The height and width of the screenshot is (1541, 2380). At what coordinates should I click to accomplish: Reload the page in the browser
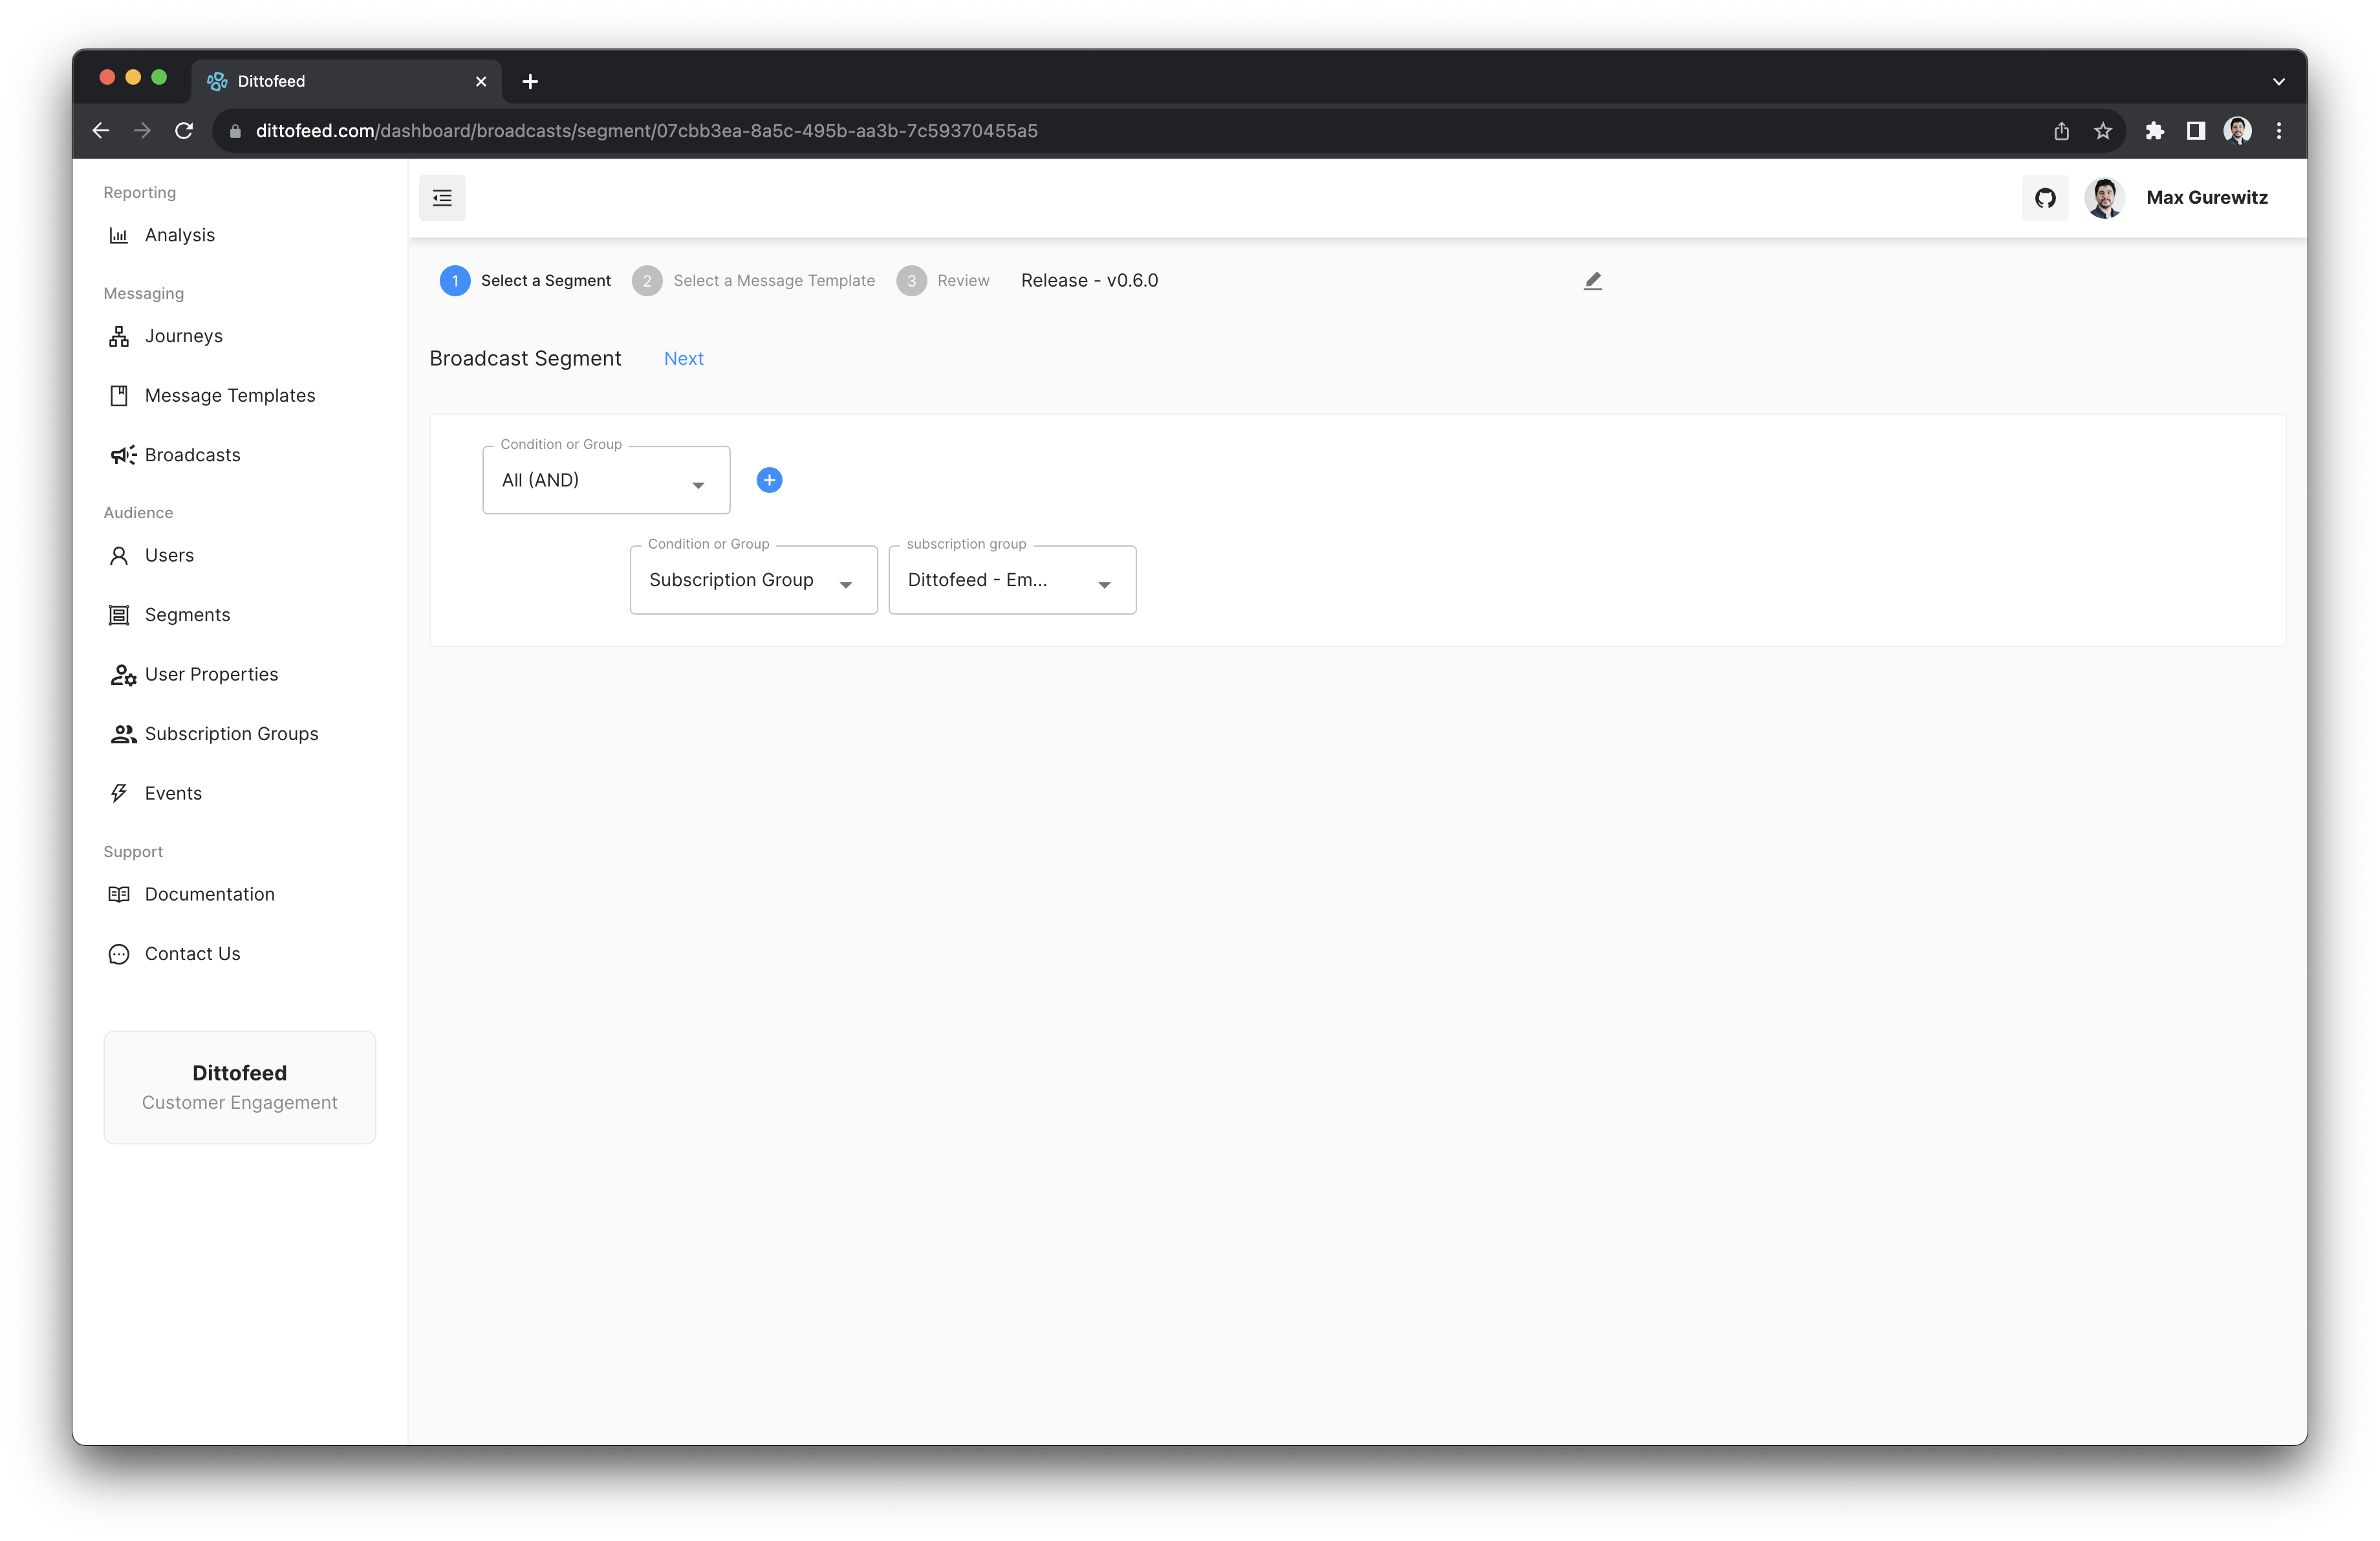(x=184, y=131)
